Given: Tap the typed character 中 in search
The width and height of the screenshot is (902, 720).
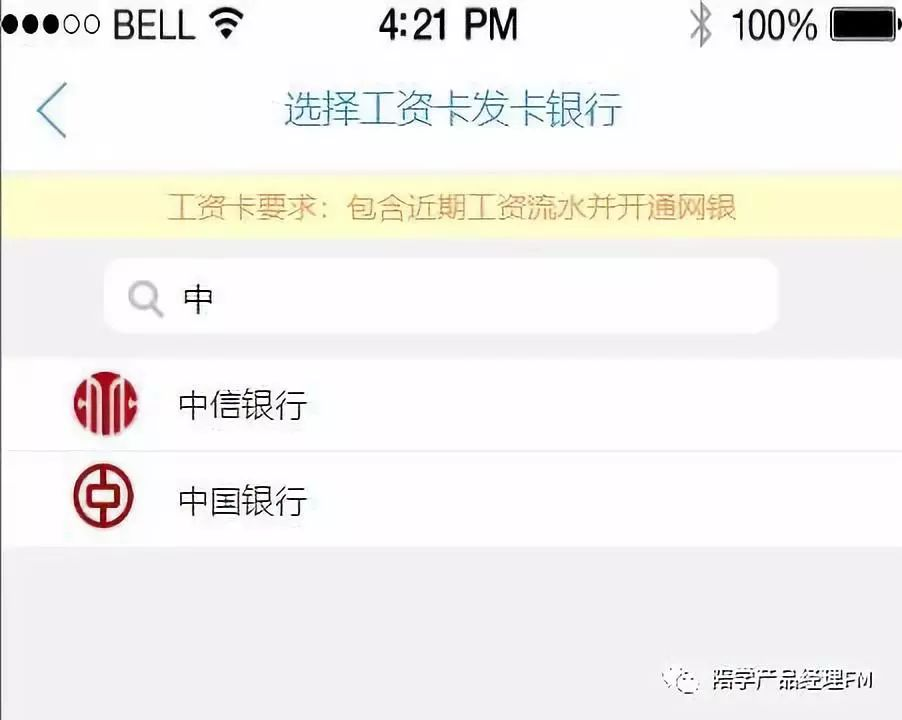Looking at the screenshot, I should [197, 298].
